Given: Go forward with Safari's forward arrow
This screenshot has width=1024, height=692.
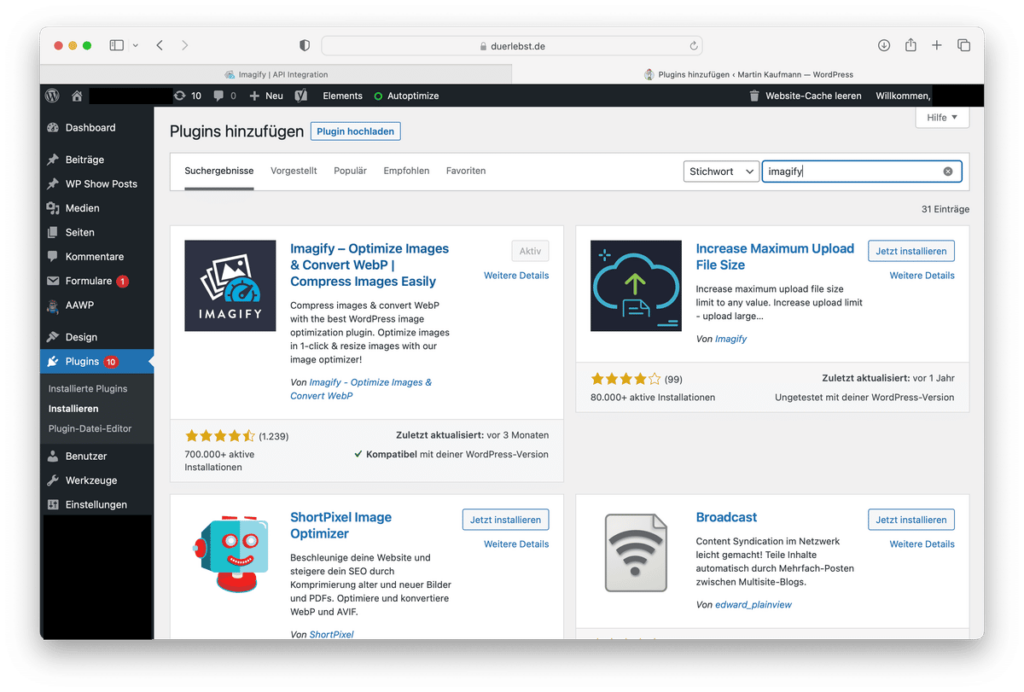Looking at the screenshot, I should (185, 45).
